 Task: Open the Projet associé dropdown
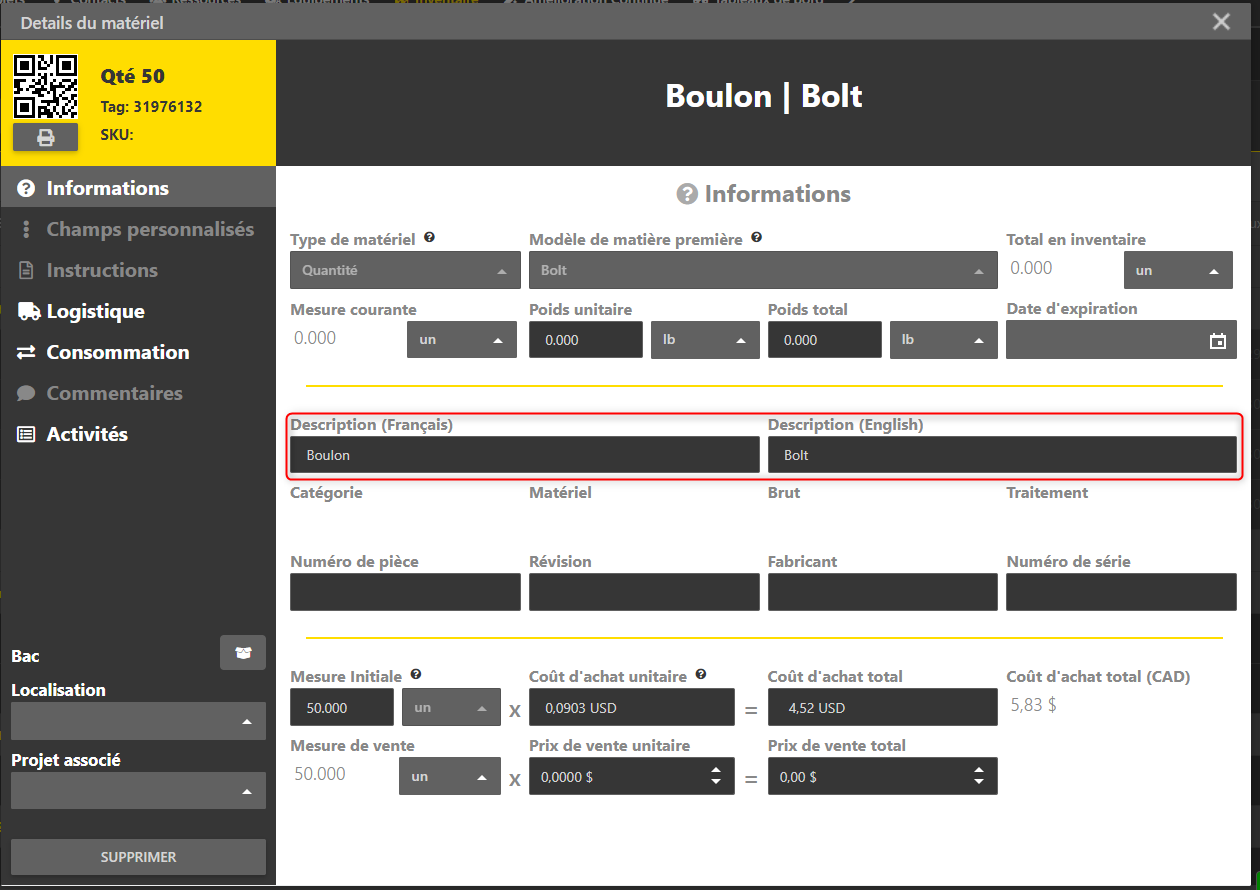138,791
